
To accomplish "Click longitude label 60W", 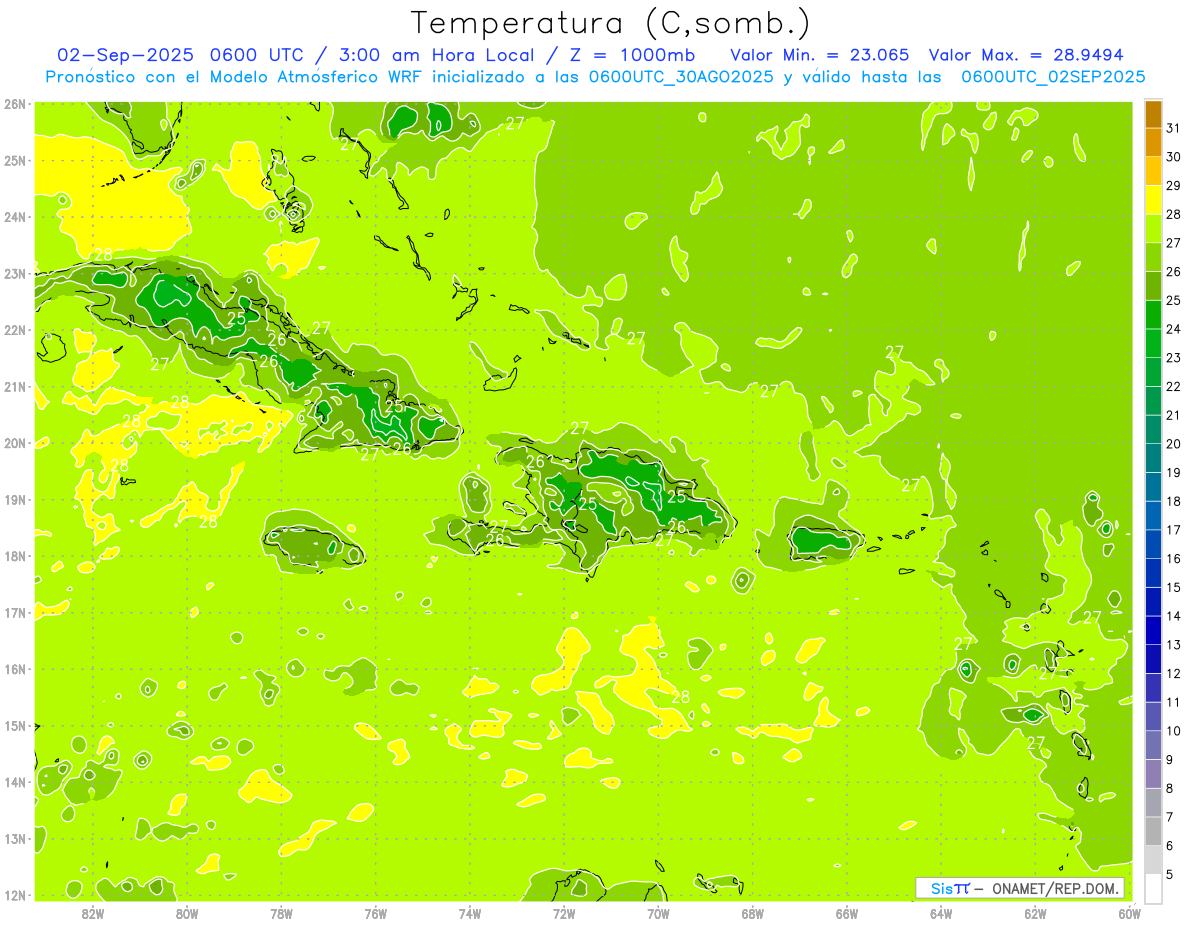I will point(1130,913).
